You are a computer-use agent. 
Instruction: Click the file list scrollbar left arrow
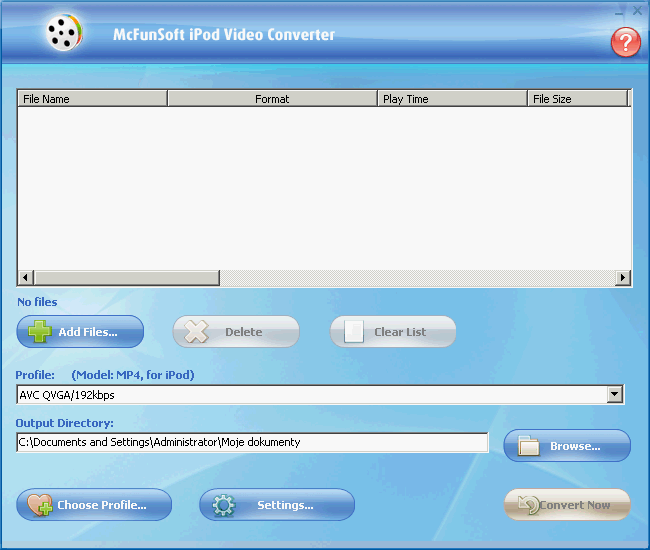26,277
